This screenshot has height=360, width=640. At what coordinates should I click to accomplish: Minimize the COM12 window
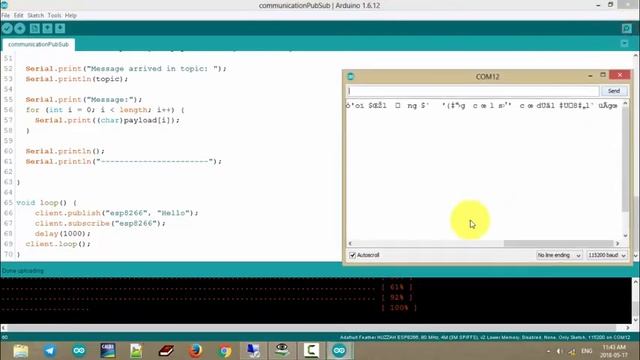(x=590, y=76)
